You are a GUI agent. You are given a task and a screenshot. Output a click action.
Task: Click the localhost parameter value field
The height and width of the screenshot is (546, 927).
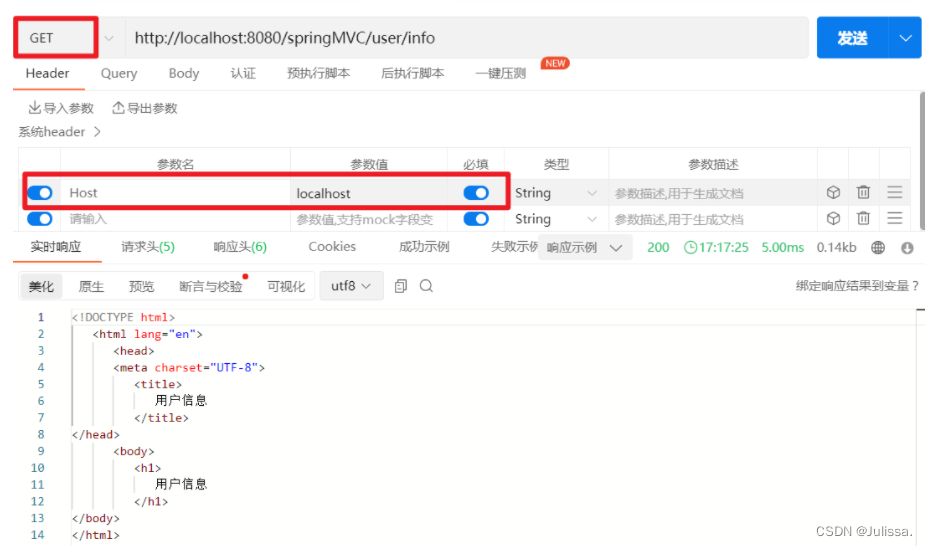[x=368, y=193]
